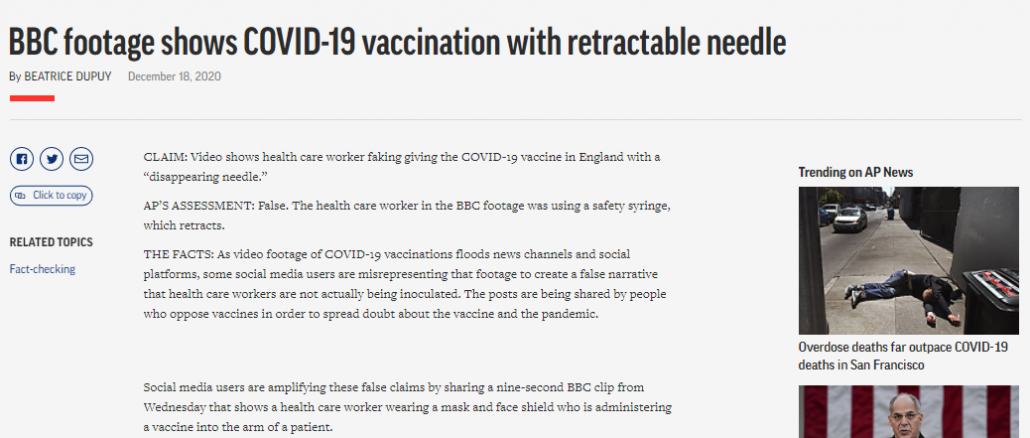Click the red accent bar under byline

coord(32,99)
